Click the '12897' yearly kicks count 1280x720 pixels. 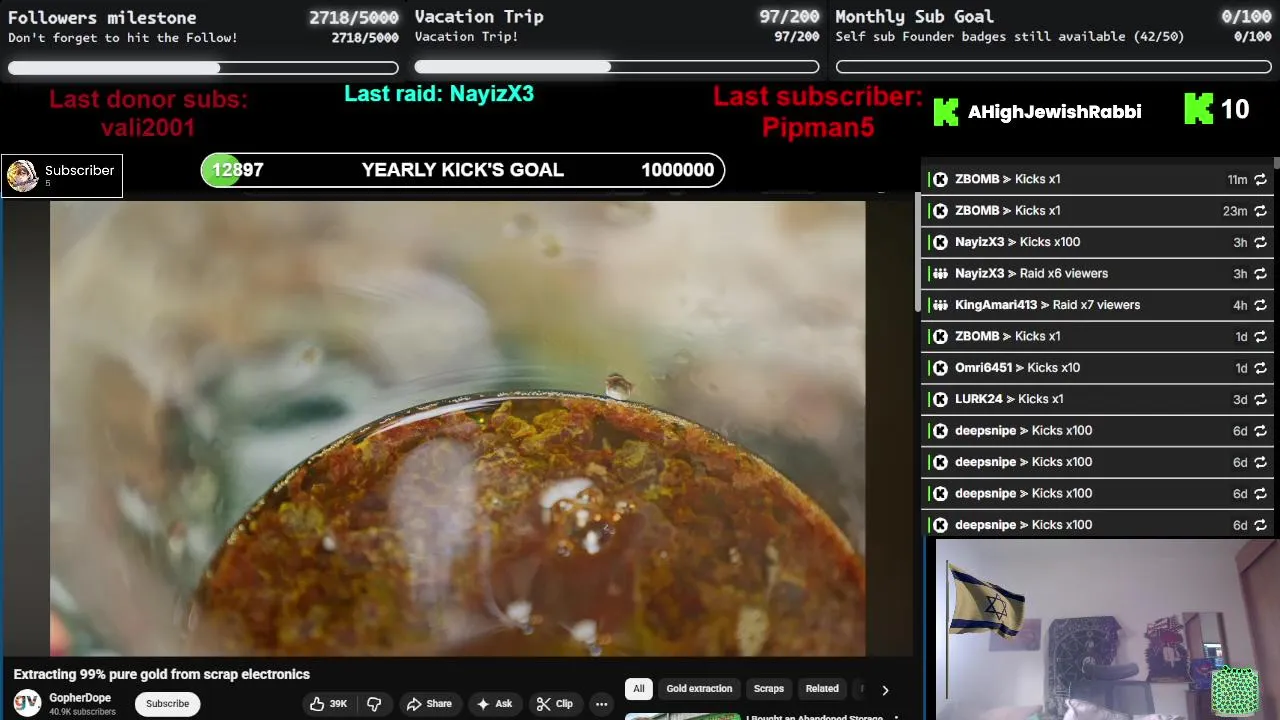pos(238,170)
